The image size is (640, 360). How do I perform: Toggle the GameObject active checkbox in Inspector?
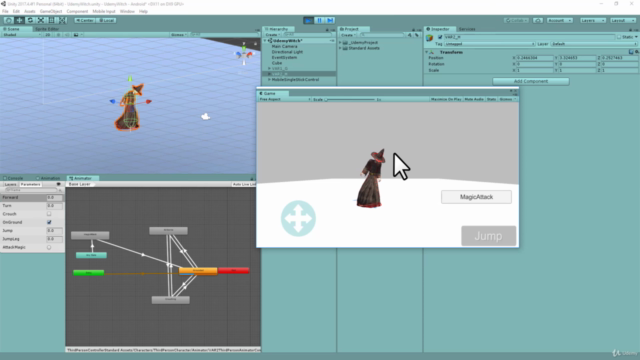coord(440,37)
